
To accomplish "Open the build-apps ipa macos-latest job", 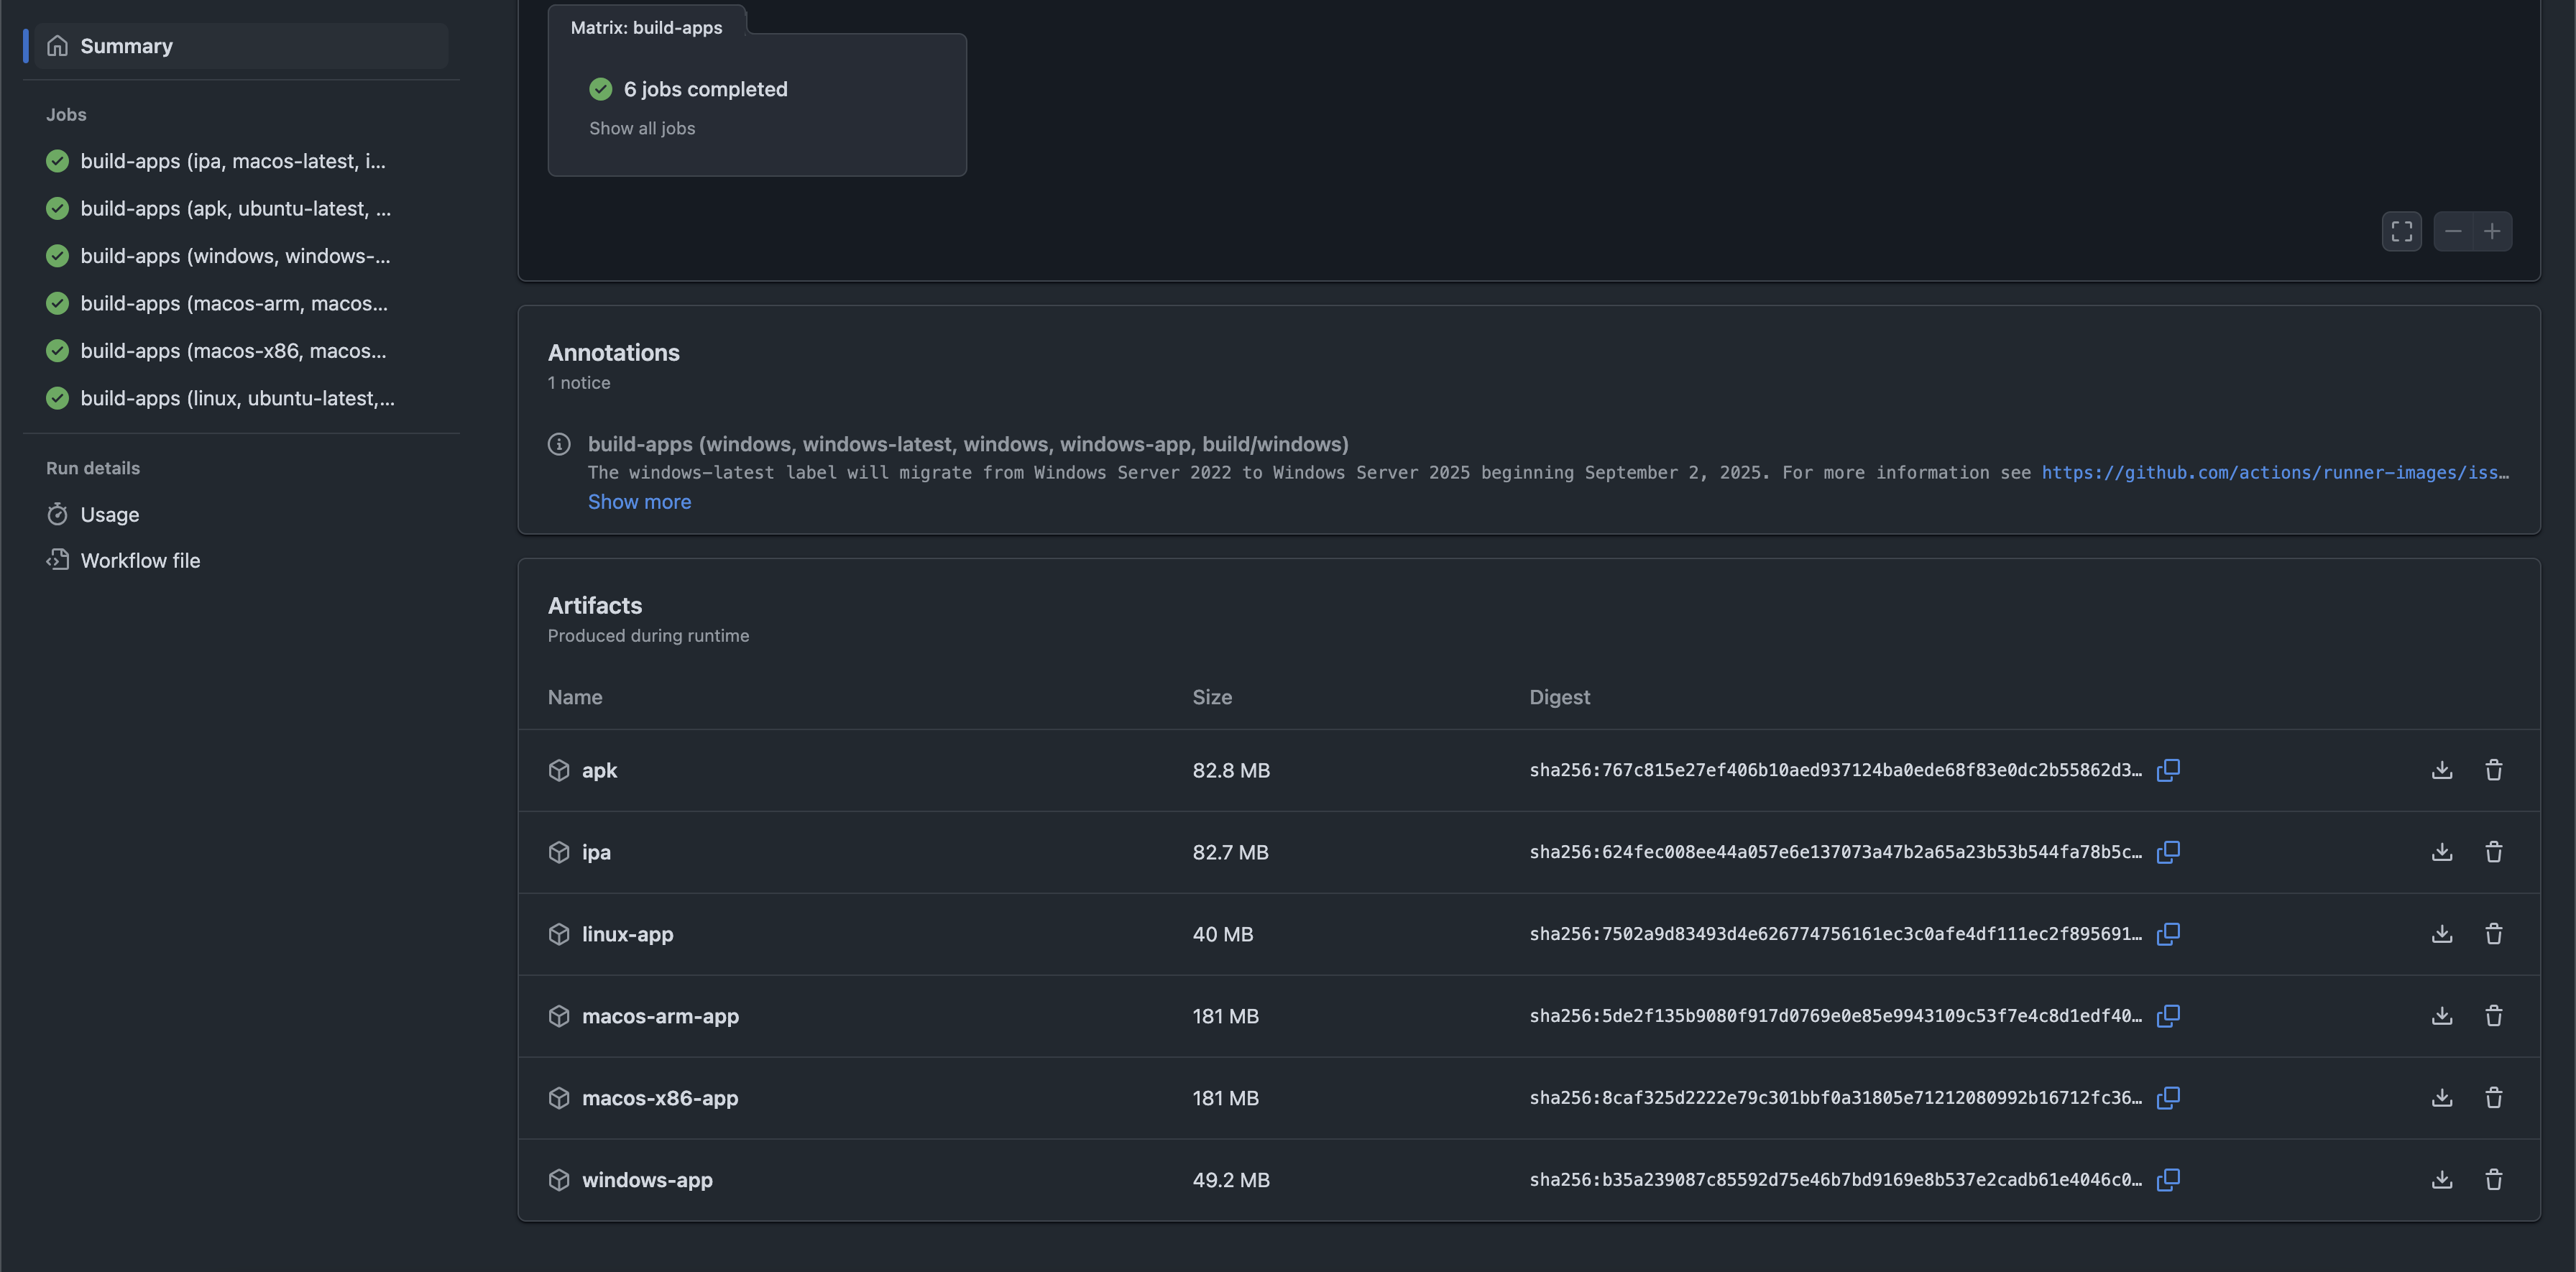I will pyautogui.click(x=232, y=161).
